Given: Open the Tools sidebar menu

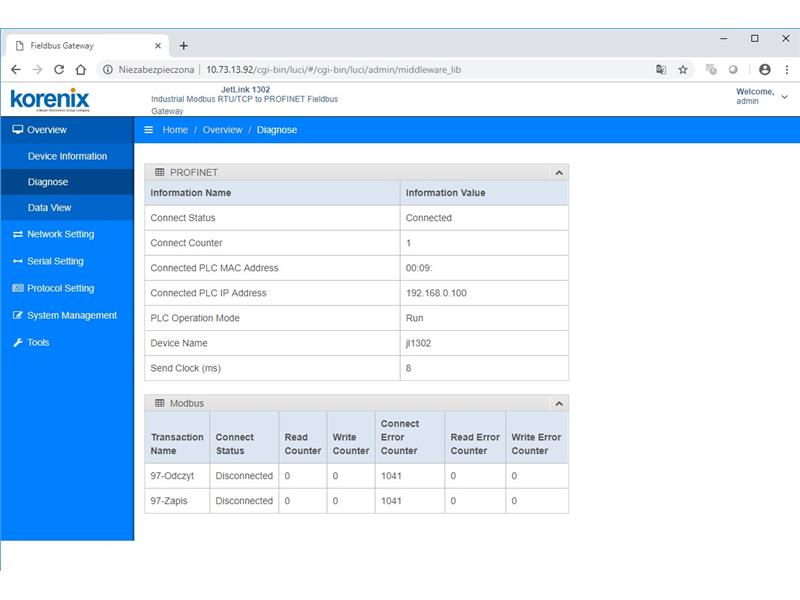Looking at the screenshot, I should click(x=67, y=342).
